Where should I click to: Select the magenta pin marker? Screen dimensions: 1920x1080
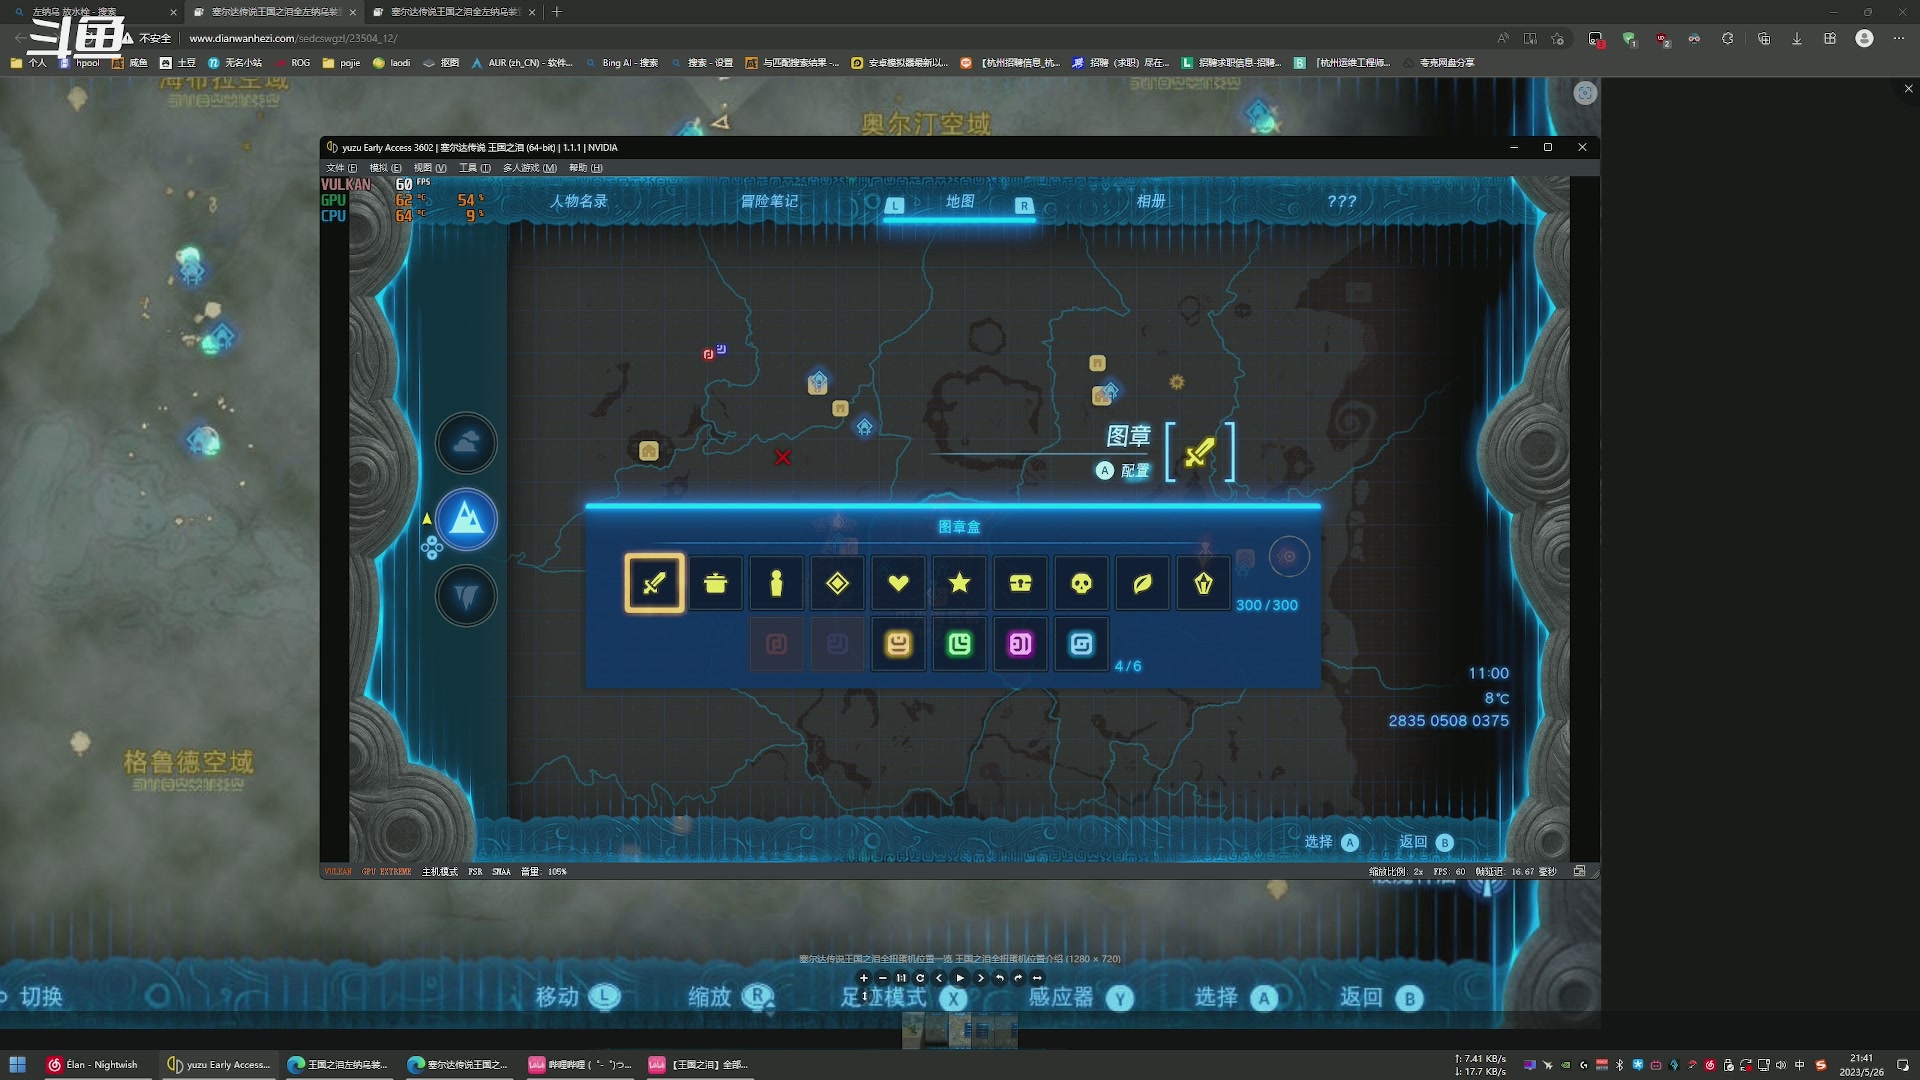(x=1021, y=644)
